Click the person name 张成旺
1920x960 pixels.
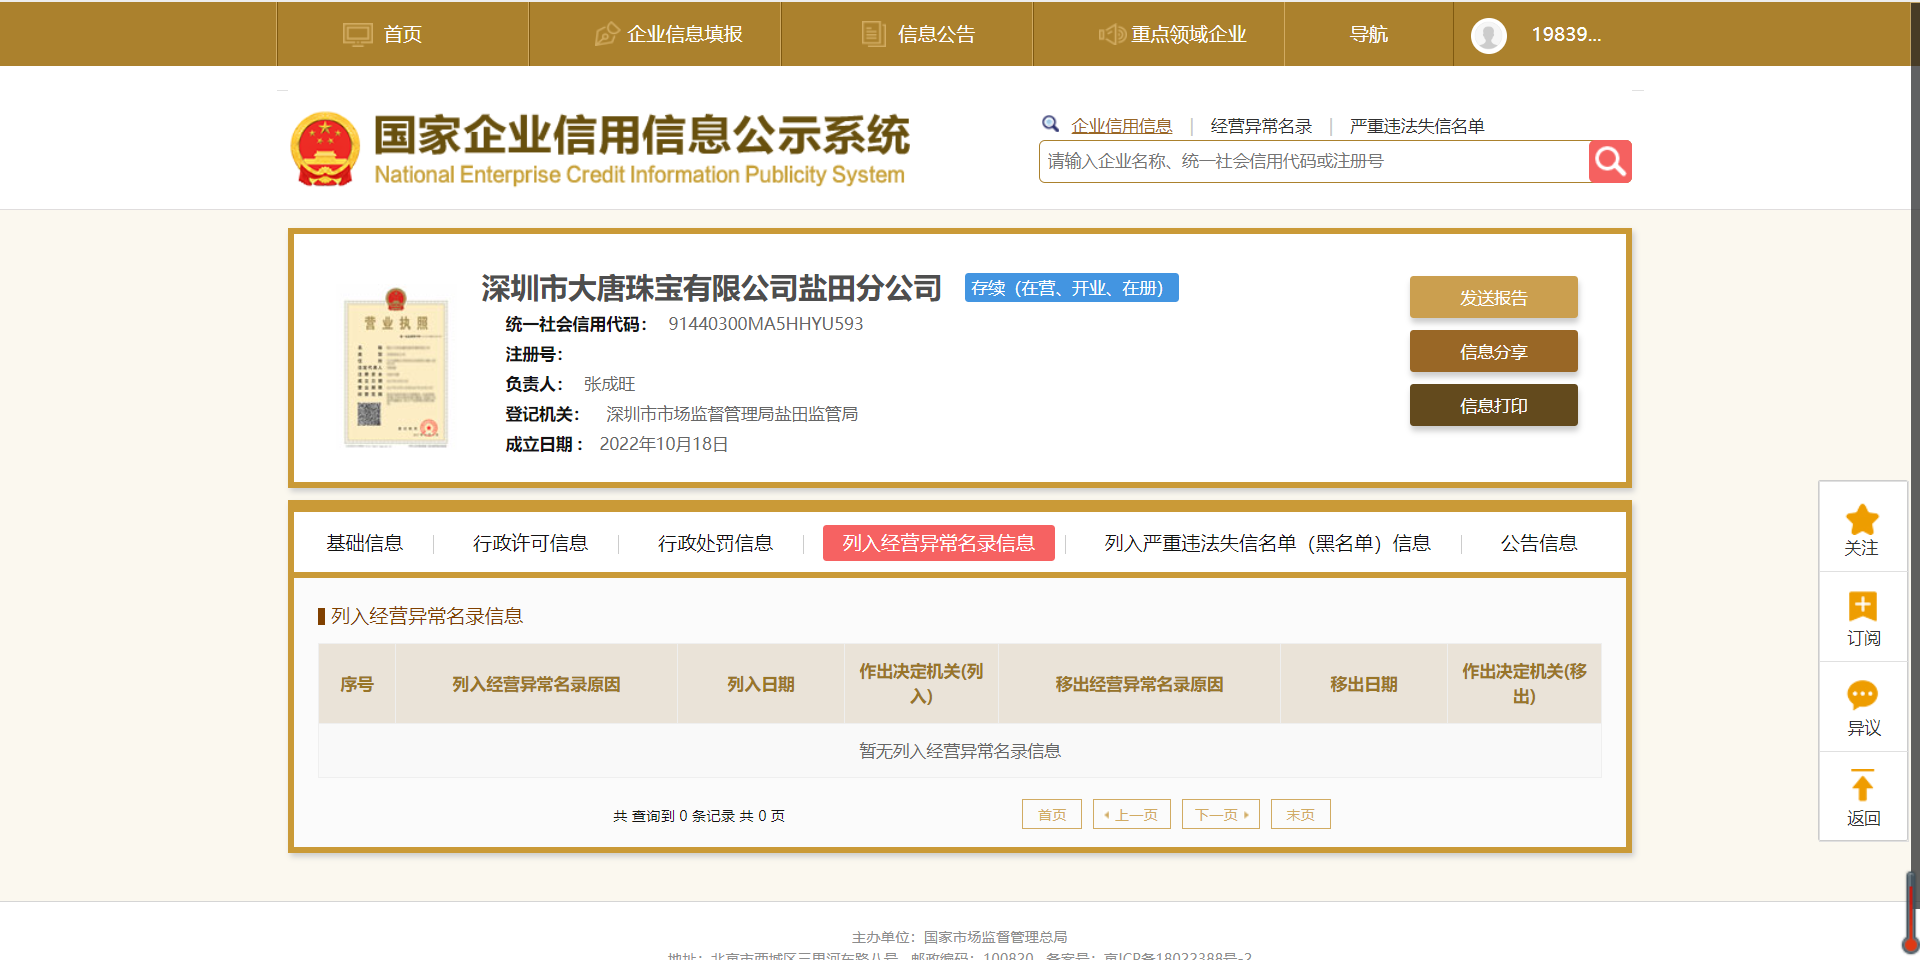[x=610, y=384]
